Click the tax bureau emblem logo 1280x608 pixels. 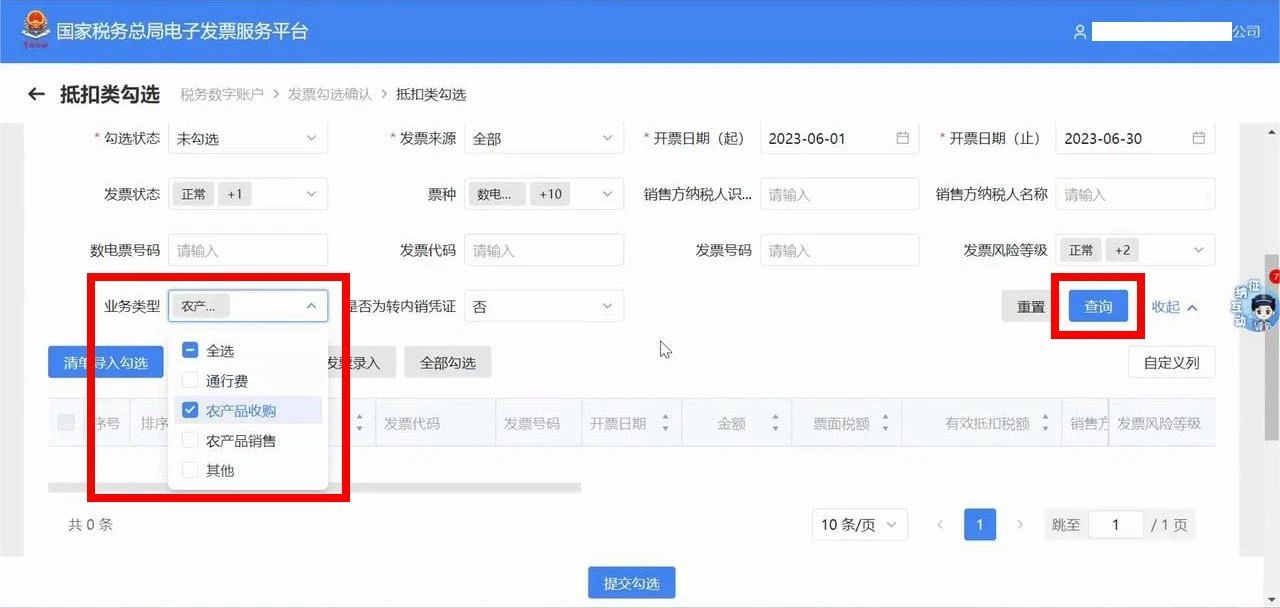pos(36,30)
